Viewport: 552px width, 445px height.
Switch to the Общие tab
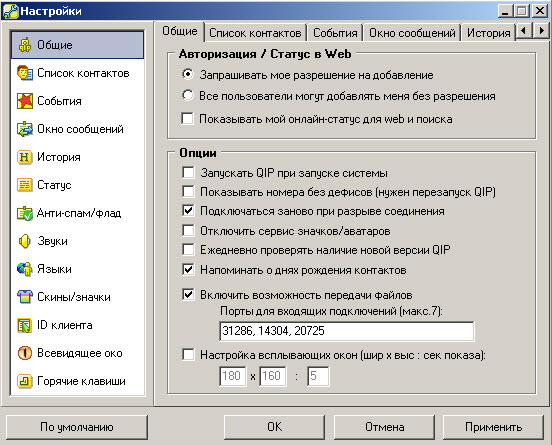180,31
